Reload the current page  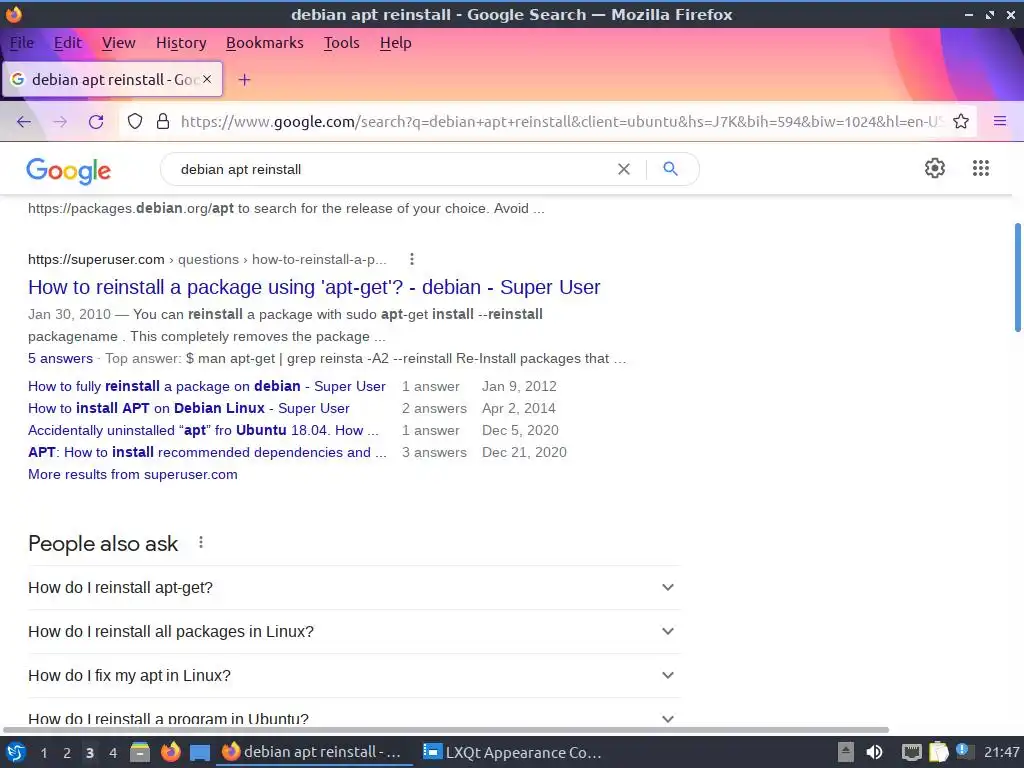(x=96, y=121)
